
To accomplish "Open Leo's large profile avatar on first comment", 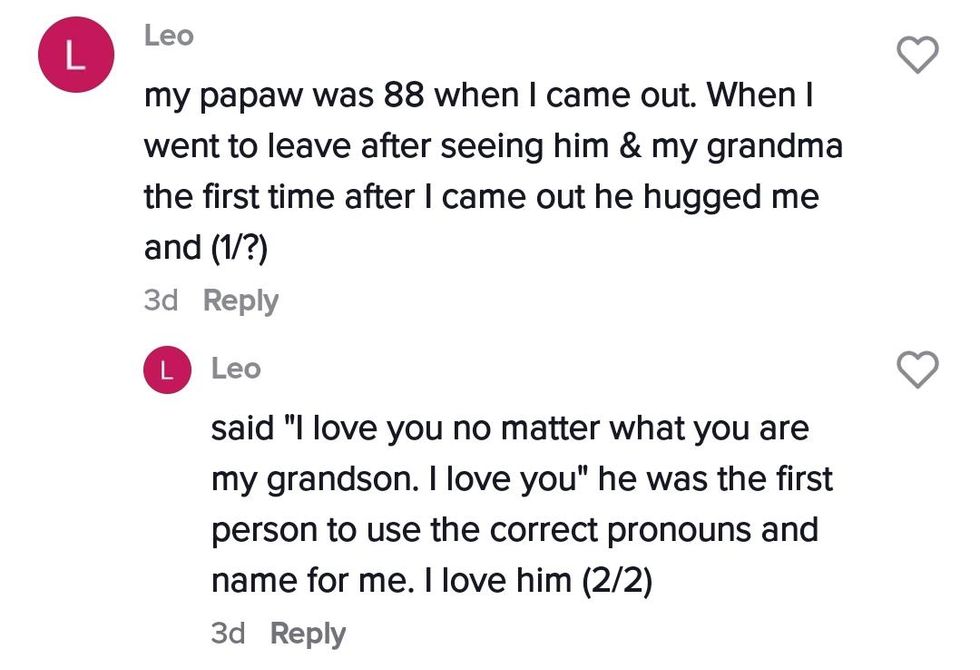I will (x=71, y=57).
